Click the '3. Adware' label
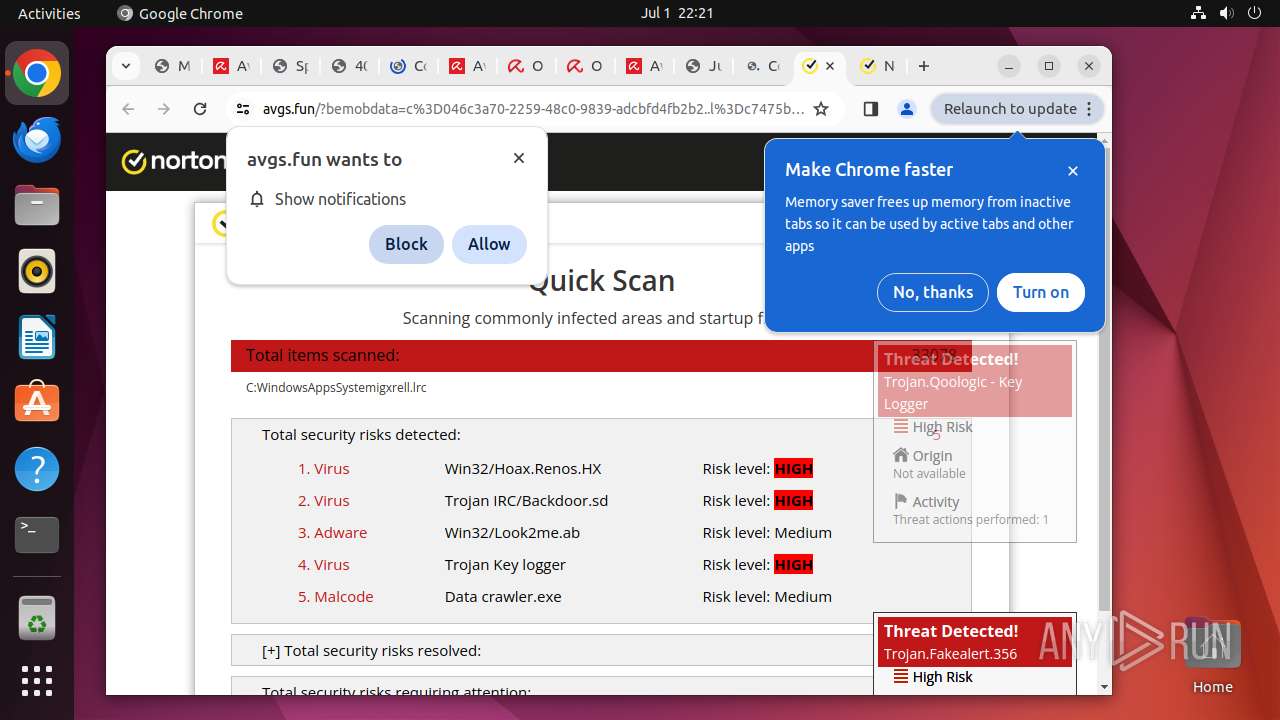The height and width of the screenshot is (720, 1280). (x=332, y=532)
